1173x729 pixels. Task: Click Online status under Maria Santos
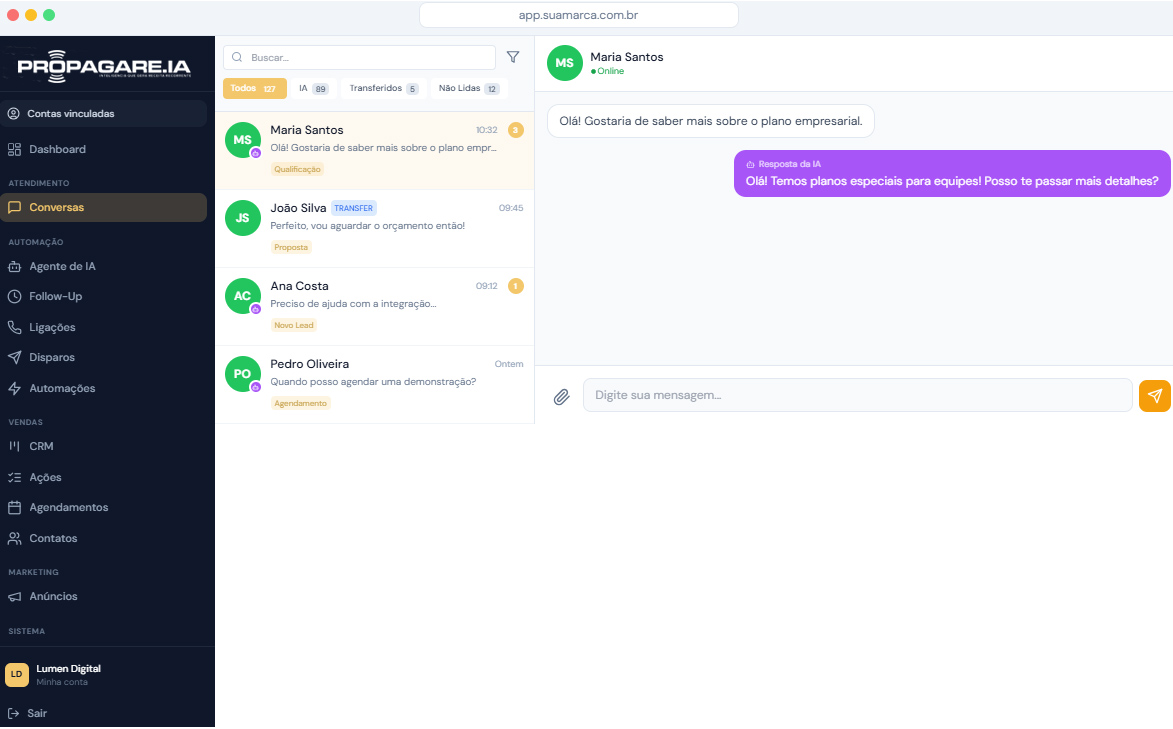tap(607, 71)
